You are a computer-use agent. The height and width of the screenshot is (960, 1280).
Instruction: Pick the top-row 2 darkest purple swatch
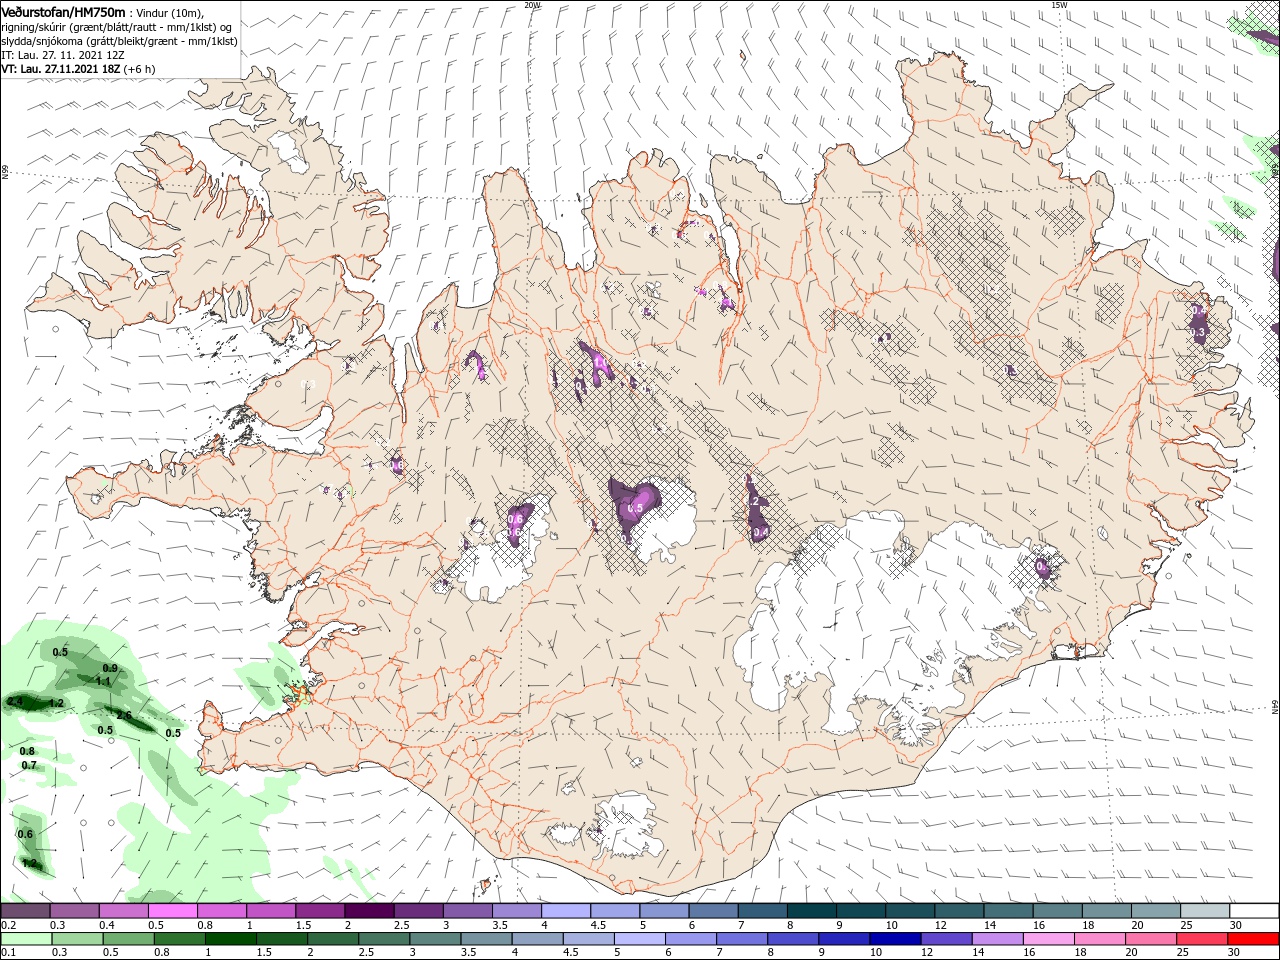click(x=368, y=911)
